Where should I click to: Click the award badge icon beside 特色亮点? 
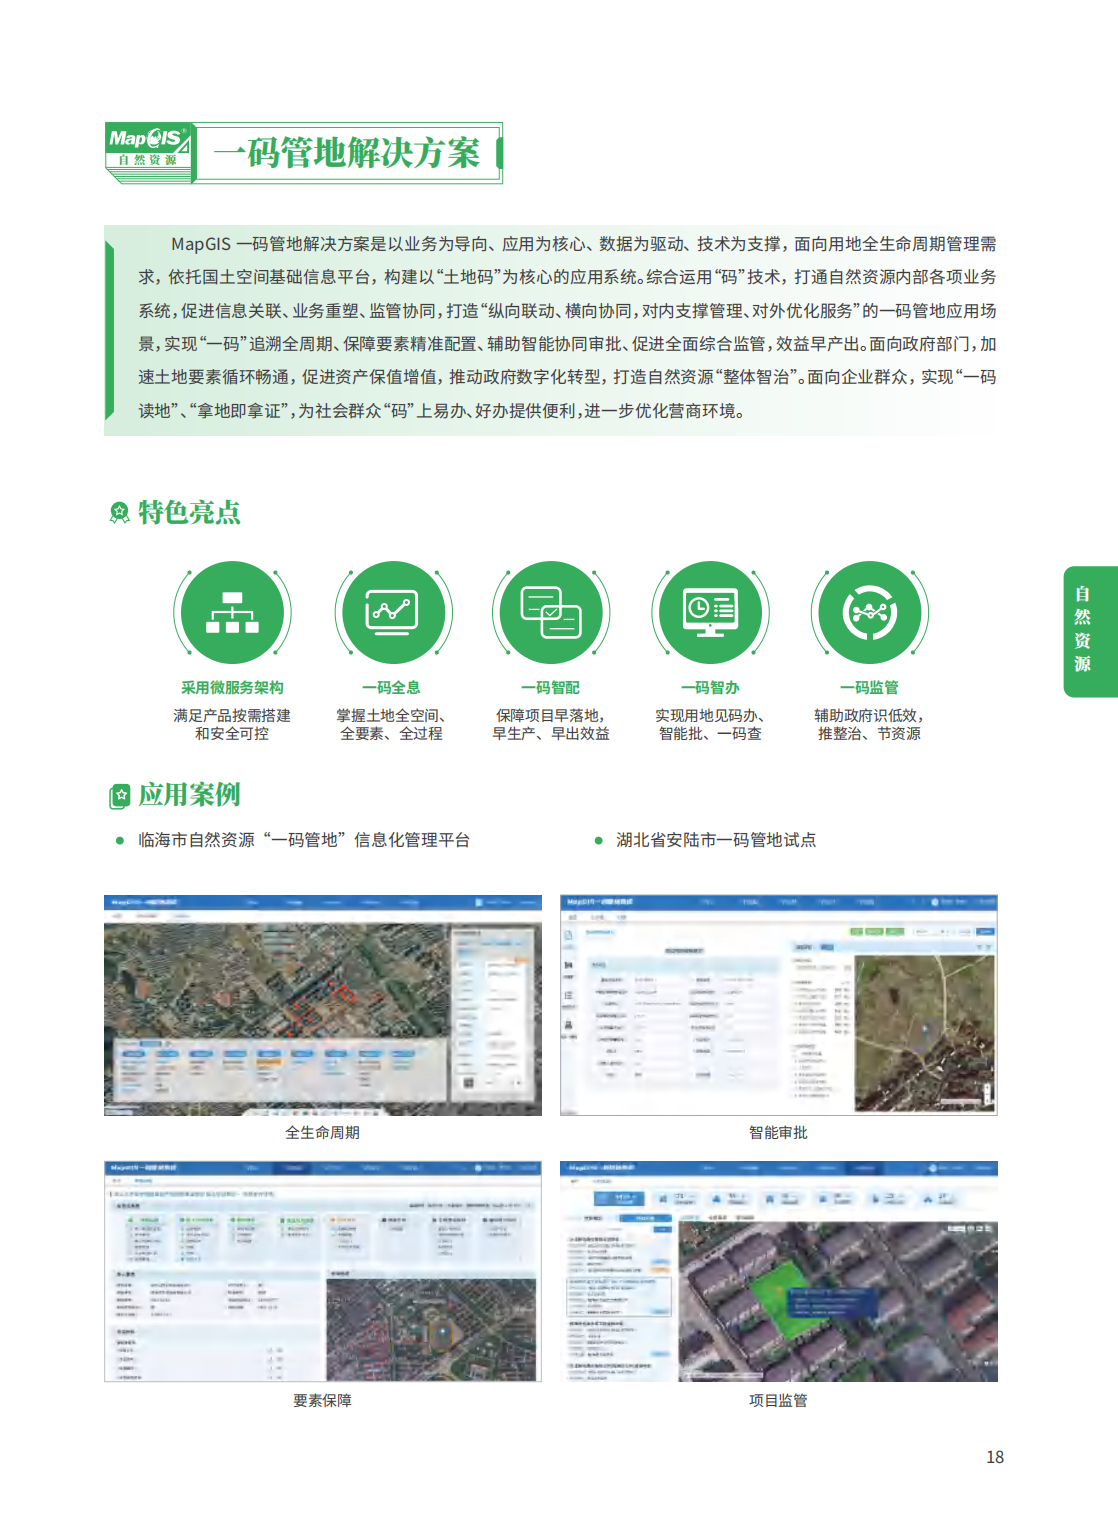(119, 513)
